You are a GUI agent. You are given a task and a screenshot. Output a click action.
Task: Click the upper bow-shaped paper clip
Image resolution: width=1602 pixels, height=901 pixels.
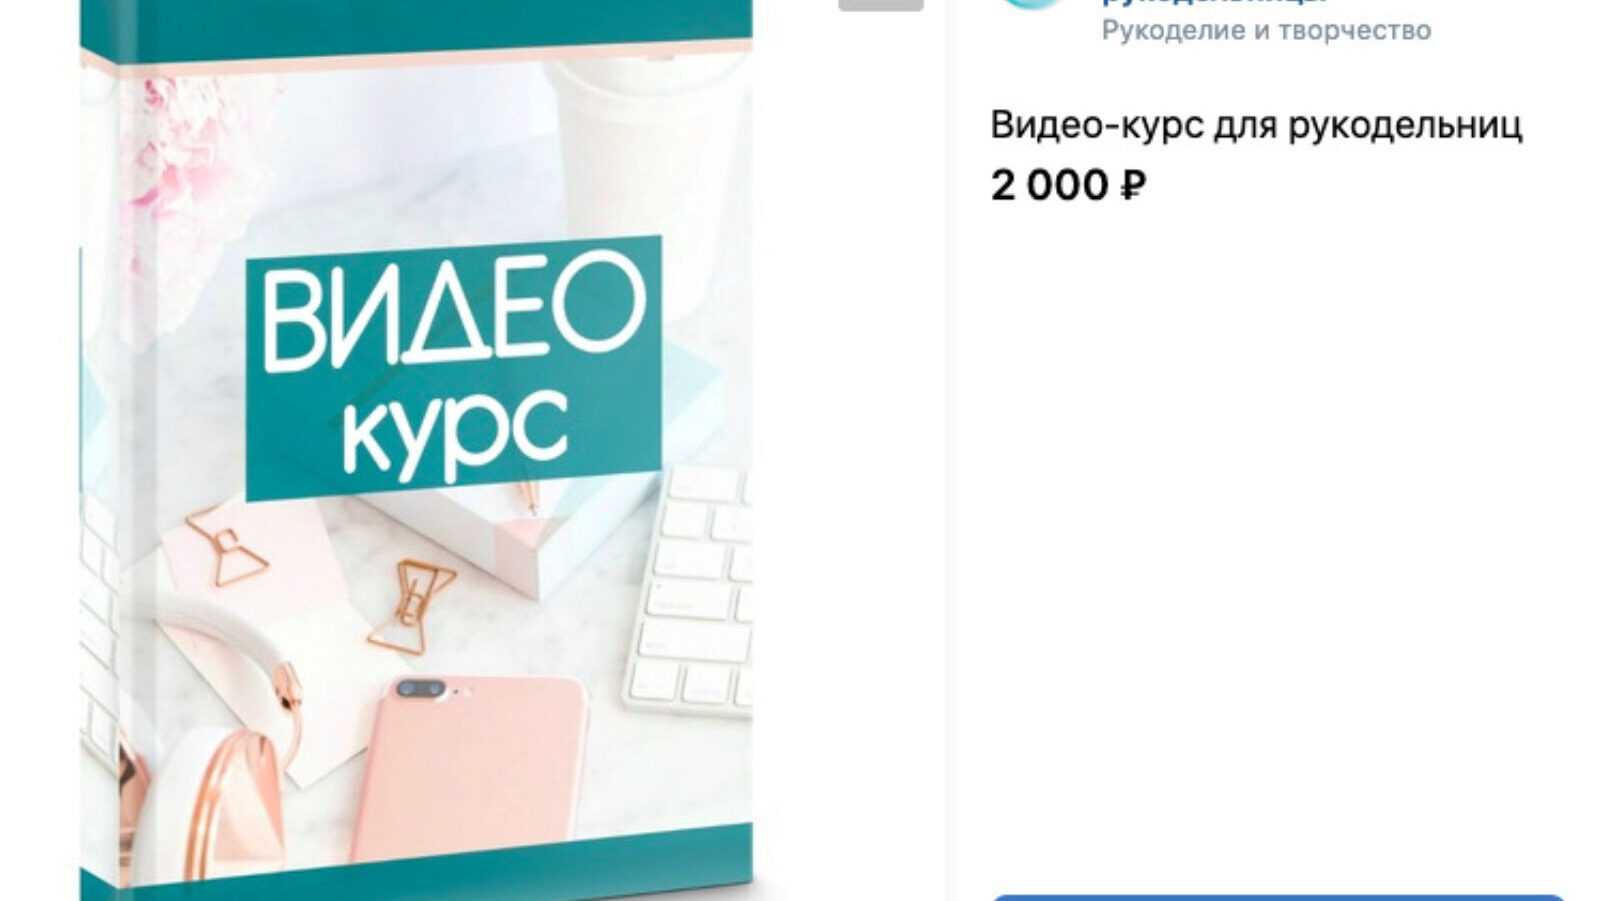point(227,545)
